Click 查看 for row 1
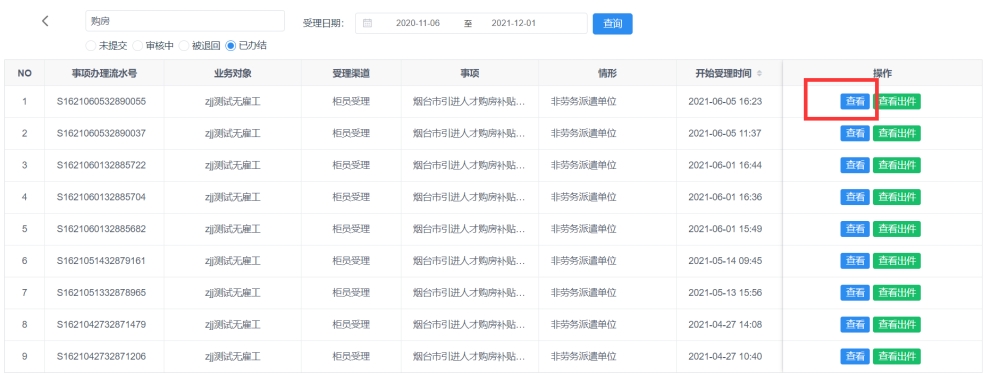Viewport: 1000px width, 374px height. click(x=855, y=101)
